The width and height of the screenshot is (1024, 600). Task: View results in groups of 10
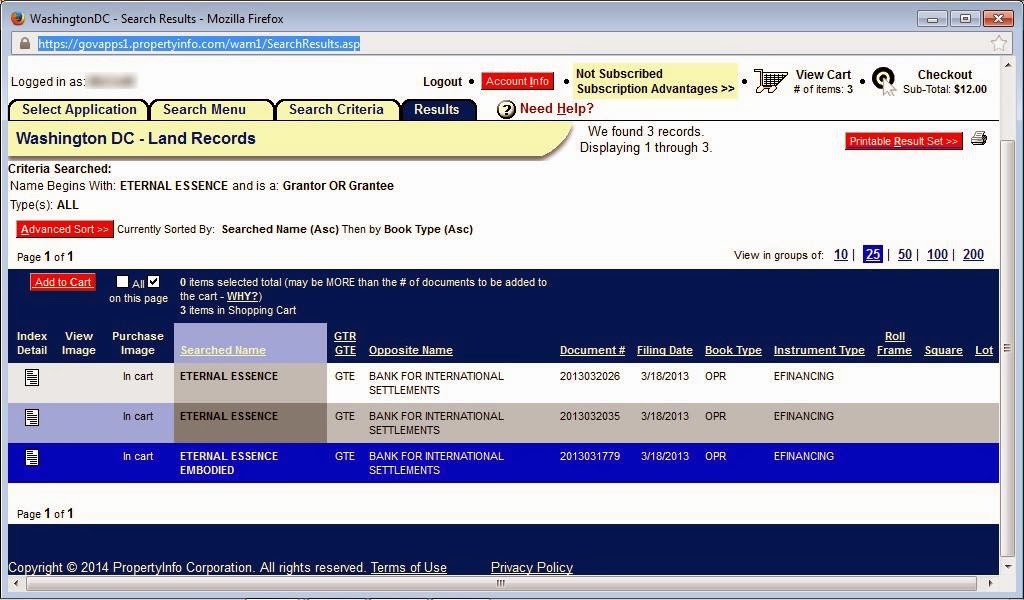point(840,255)
